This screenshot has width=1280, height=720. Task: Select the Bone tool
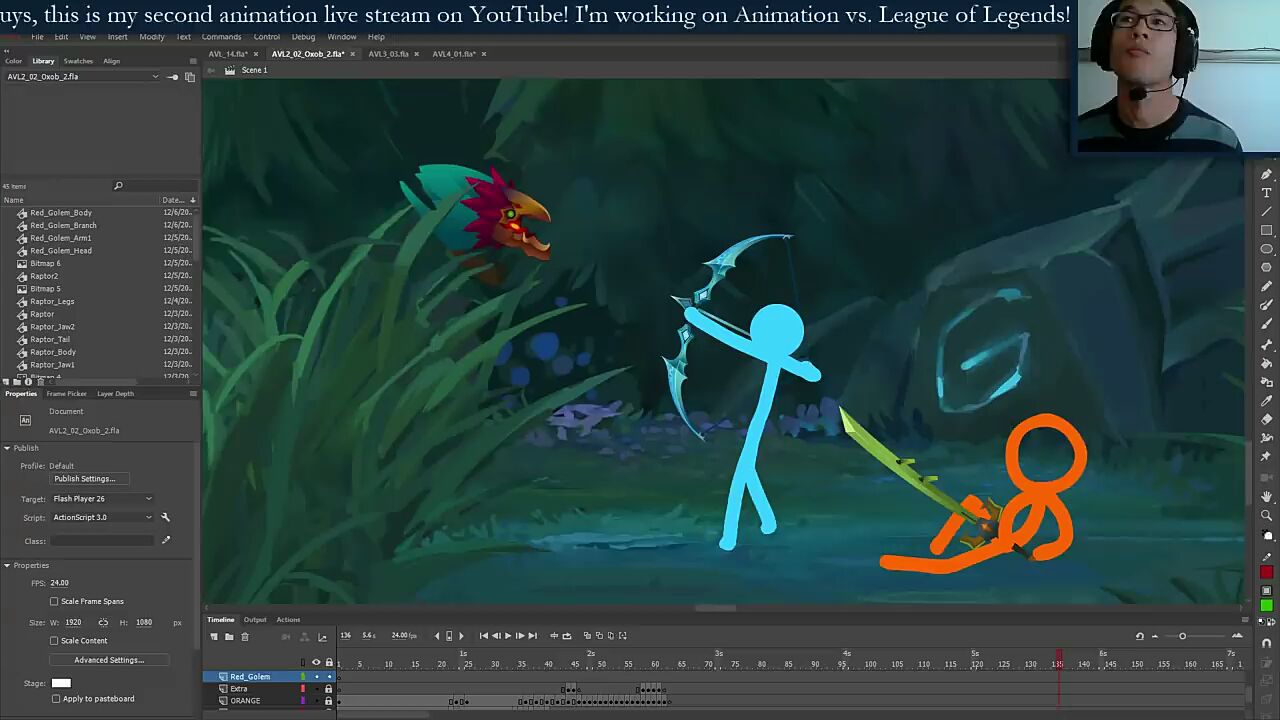click(x=1266, y=344)
